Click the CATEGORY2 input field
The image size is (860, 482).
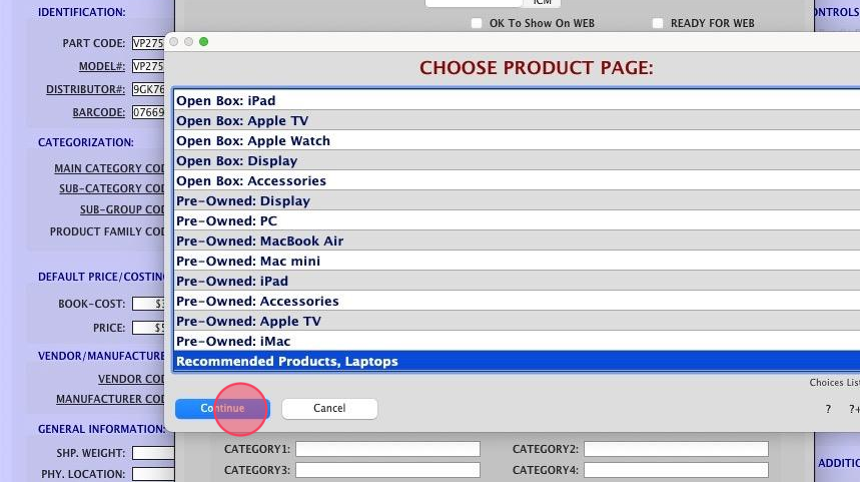676,449
